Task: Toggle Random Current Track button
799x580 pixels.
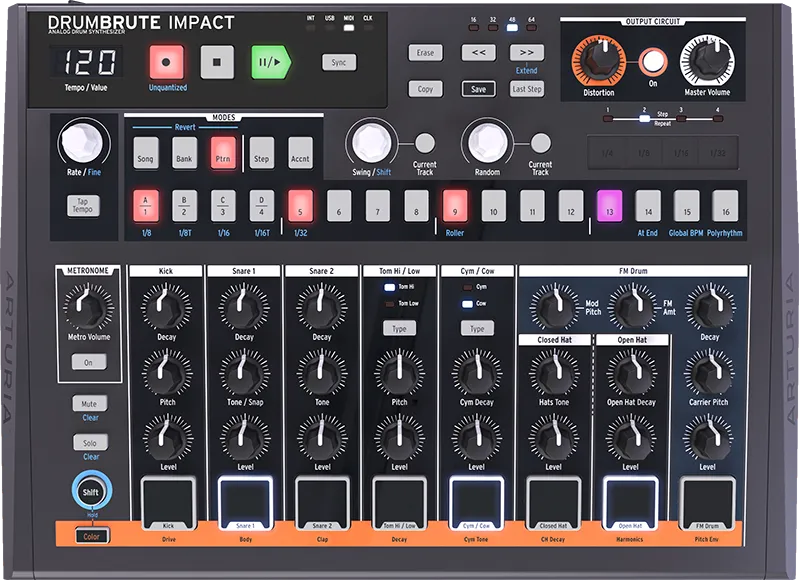Action: pos(541,143)
